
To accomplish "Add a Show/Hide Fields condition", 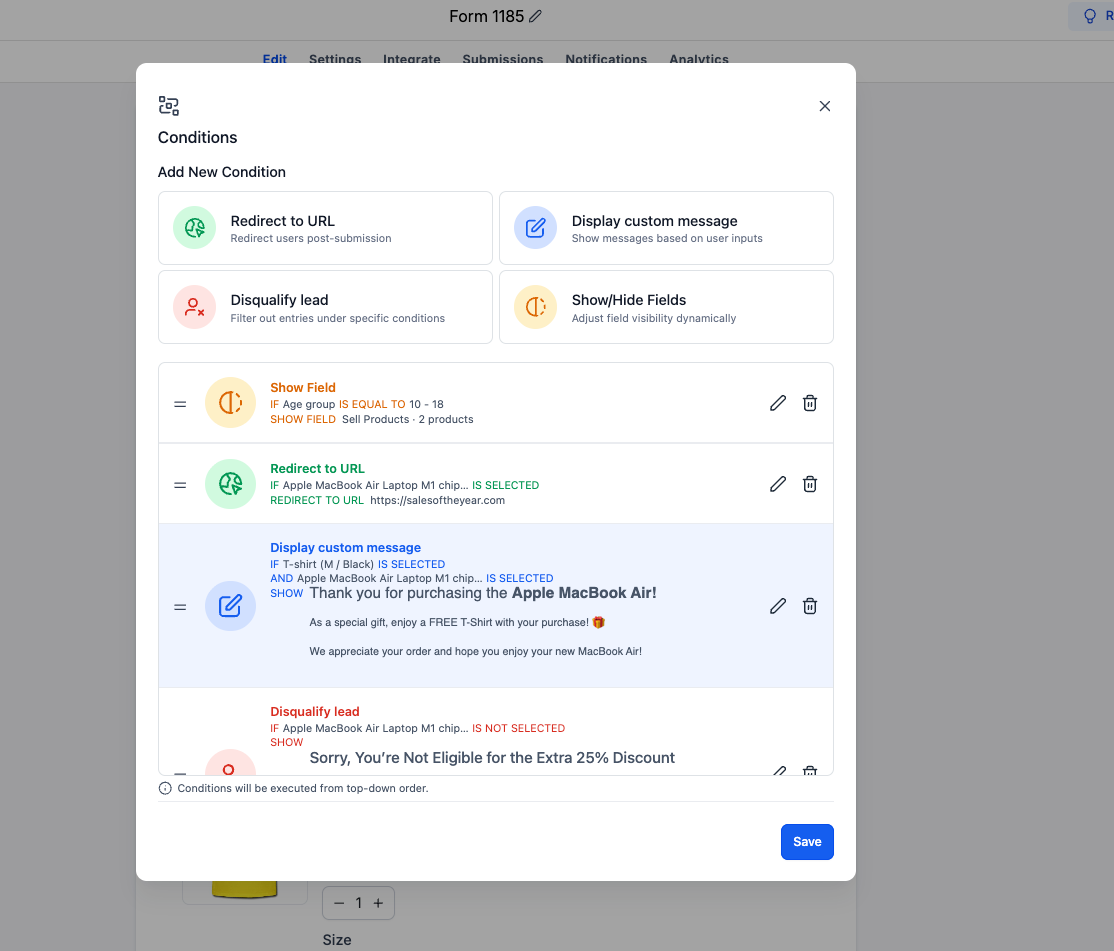I will point(666,307).
